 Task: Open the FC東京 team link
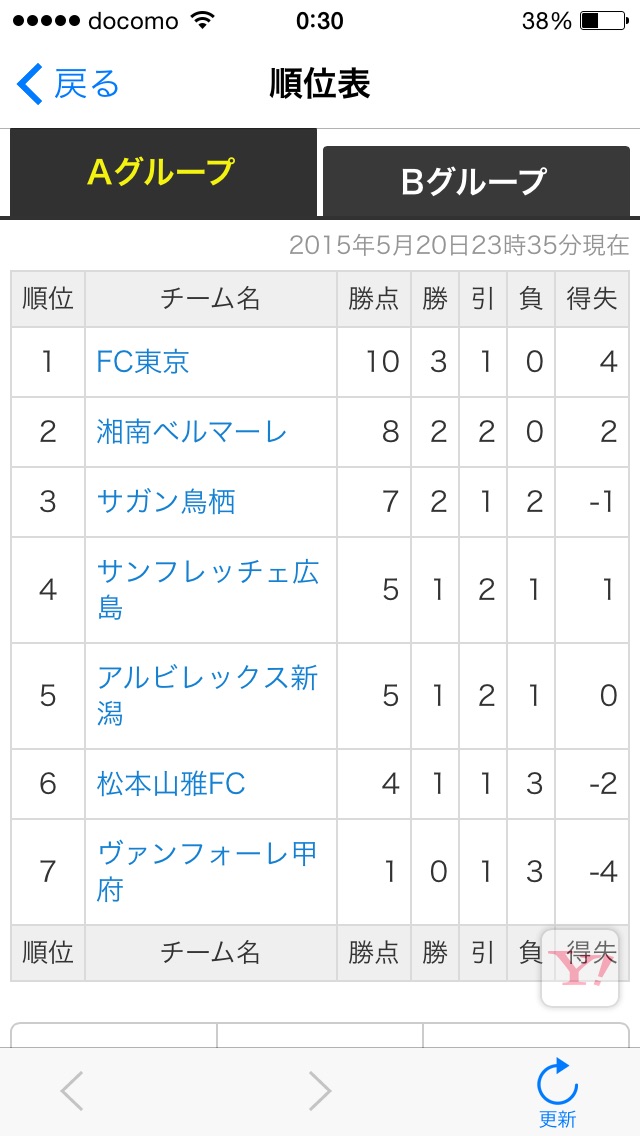pos(143,362)
